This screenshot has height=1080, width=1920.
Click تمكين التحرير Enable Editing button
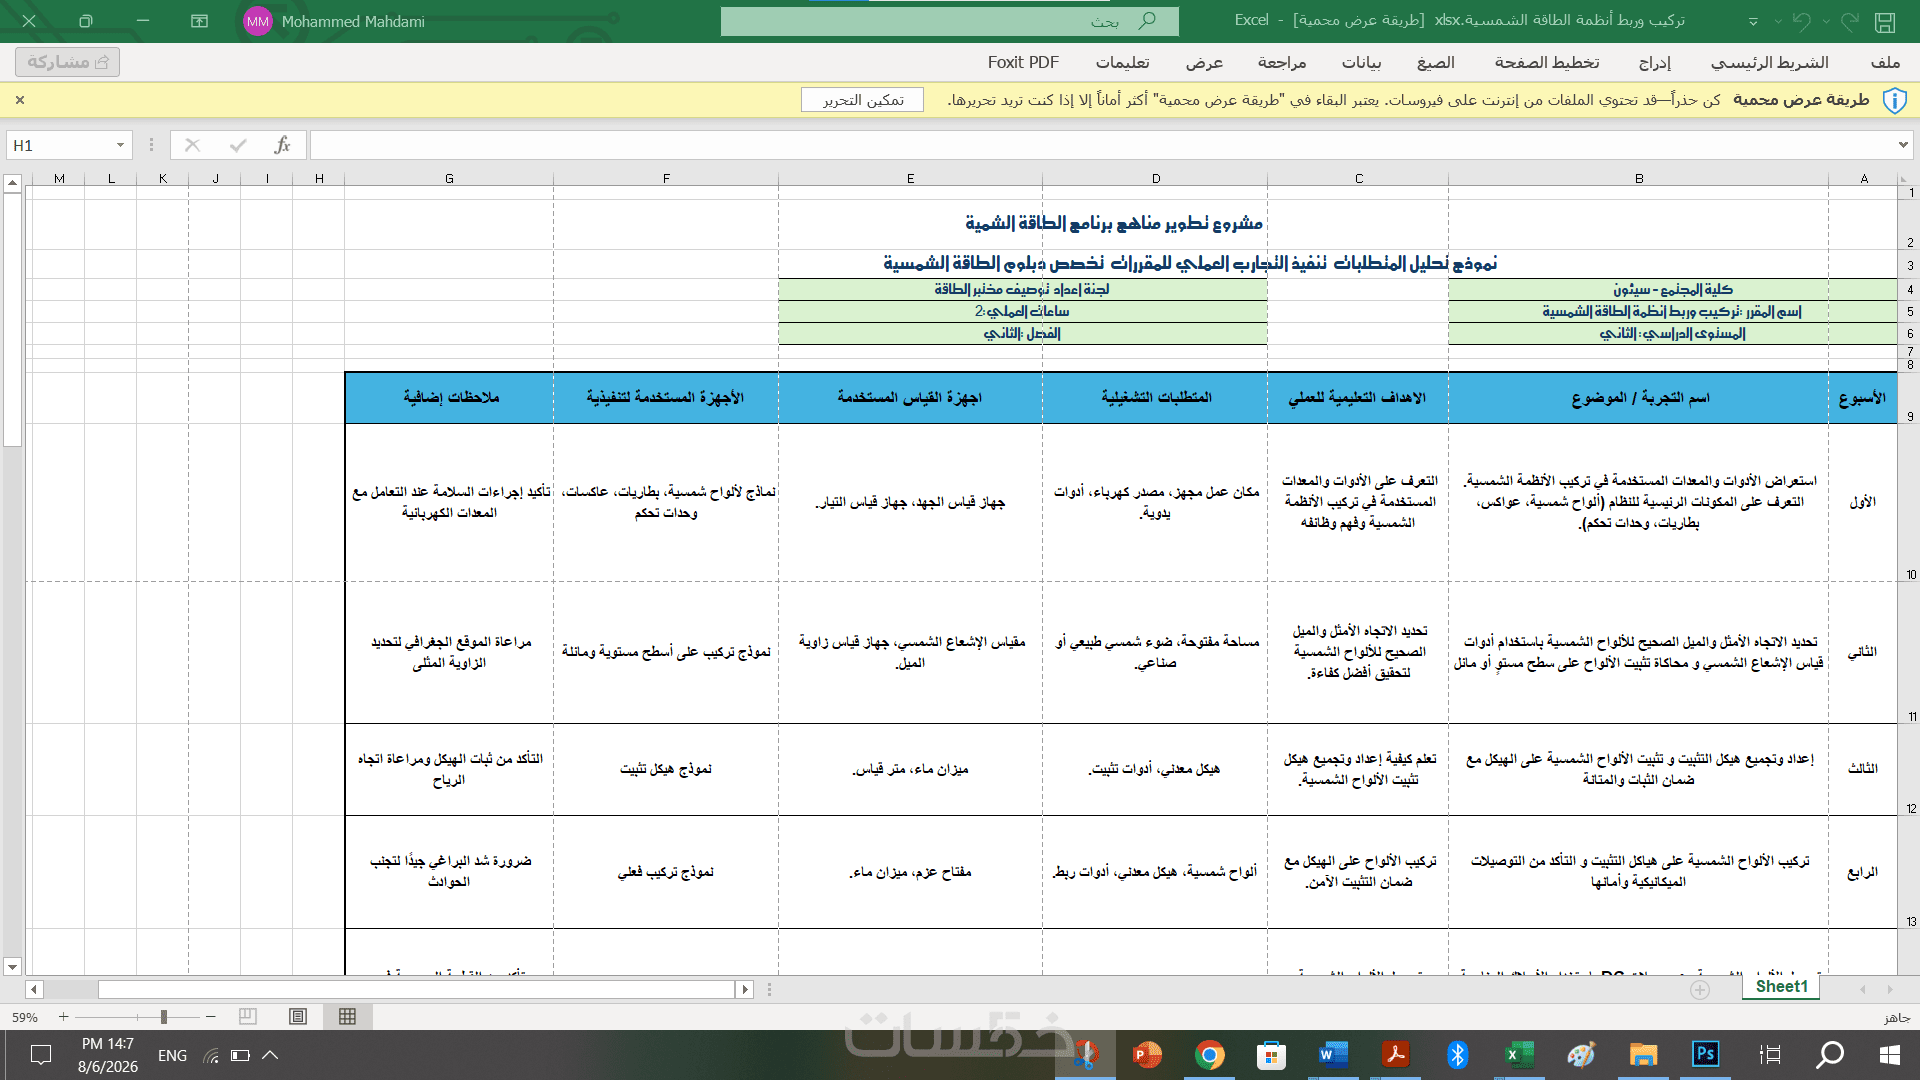pyautogui.click(x=862, y=100)
